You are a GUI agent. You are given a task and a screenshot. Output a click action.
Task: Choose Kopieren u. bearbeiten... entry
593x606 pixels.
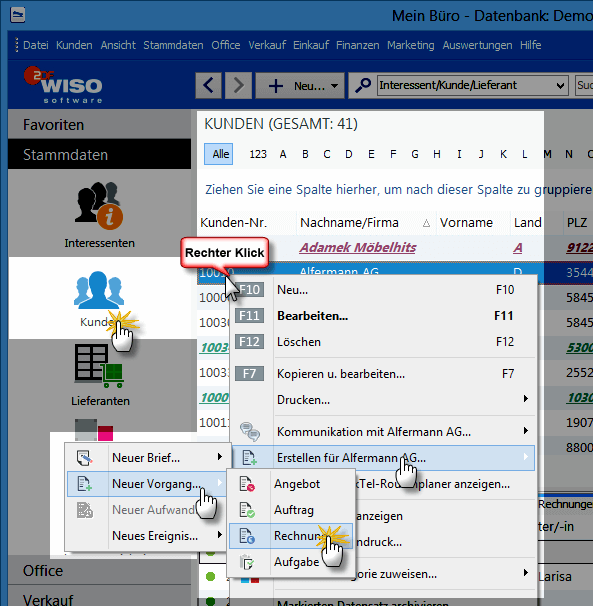383,374
